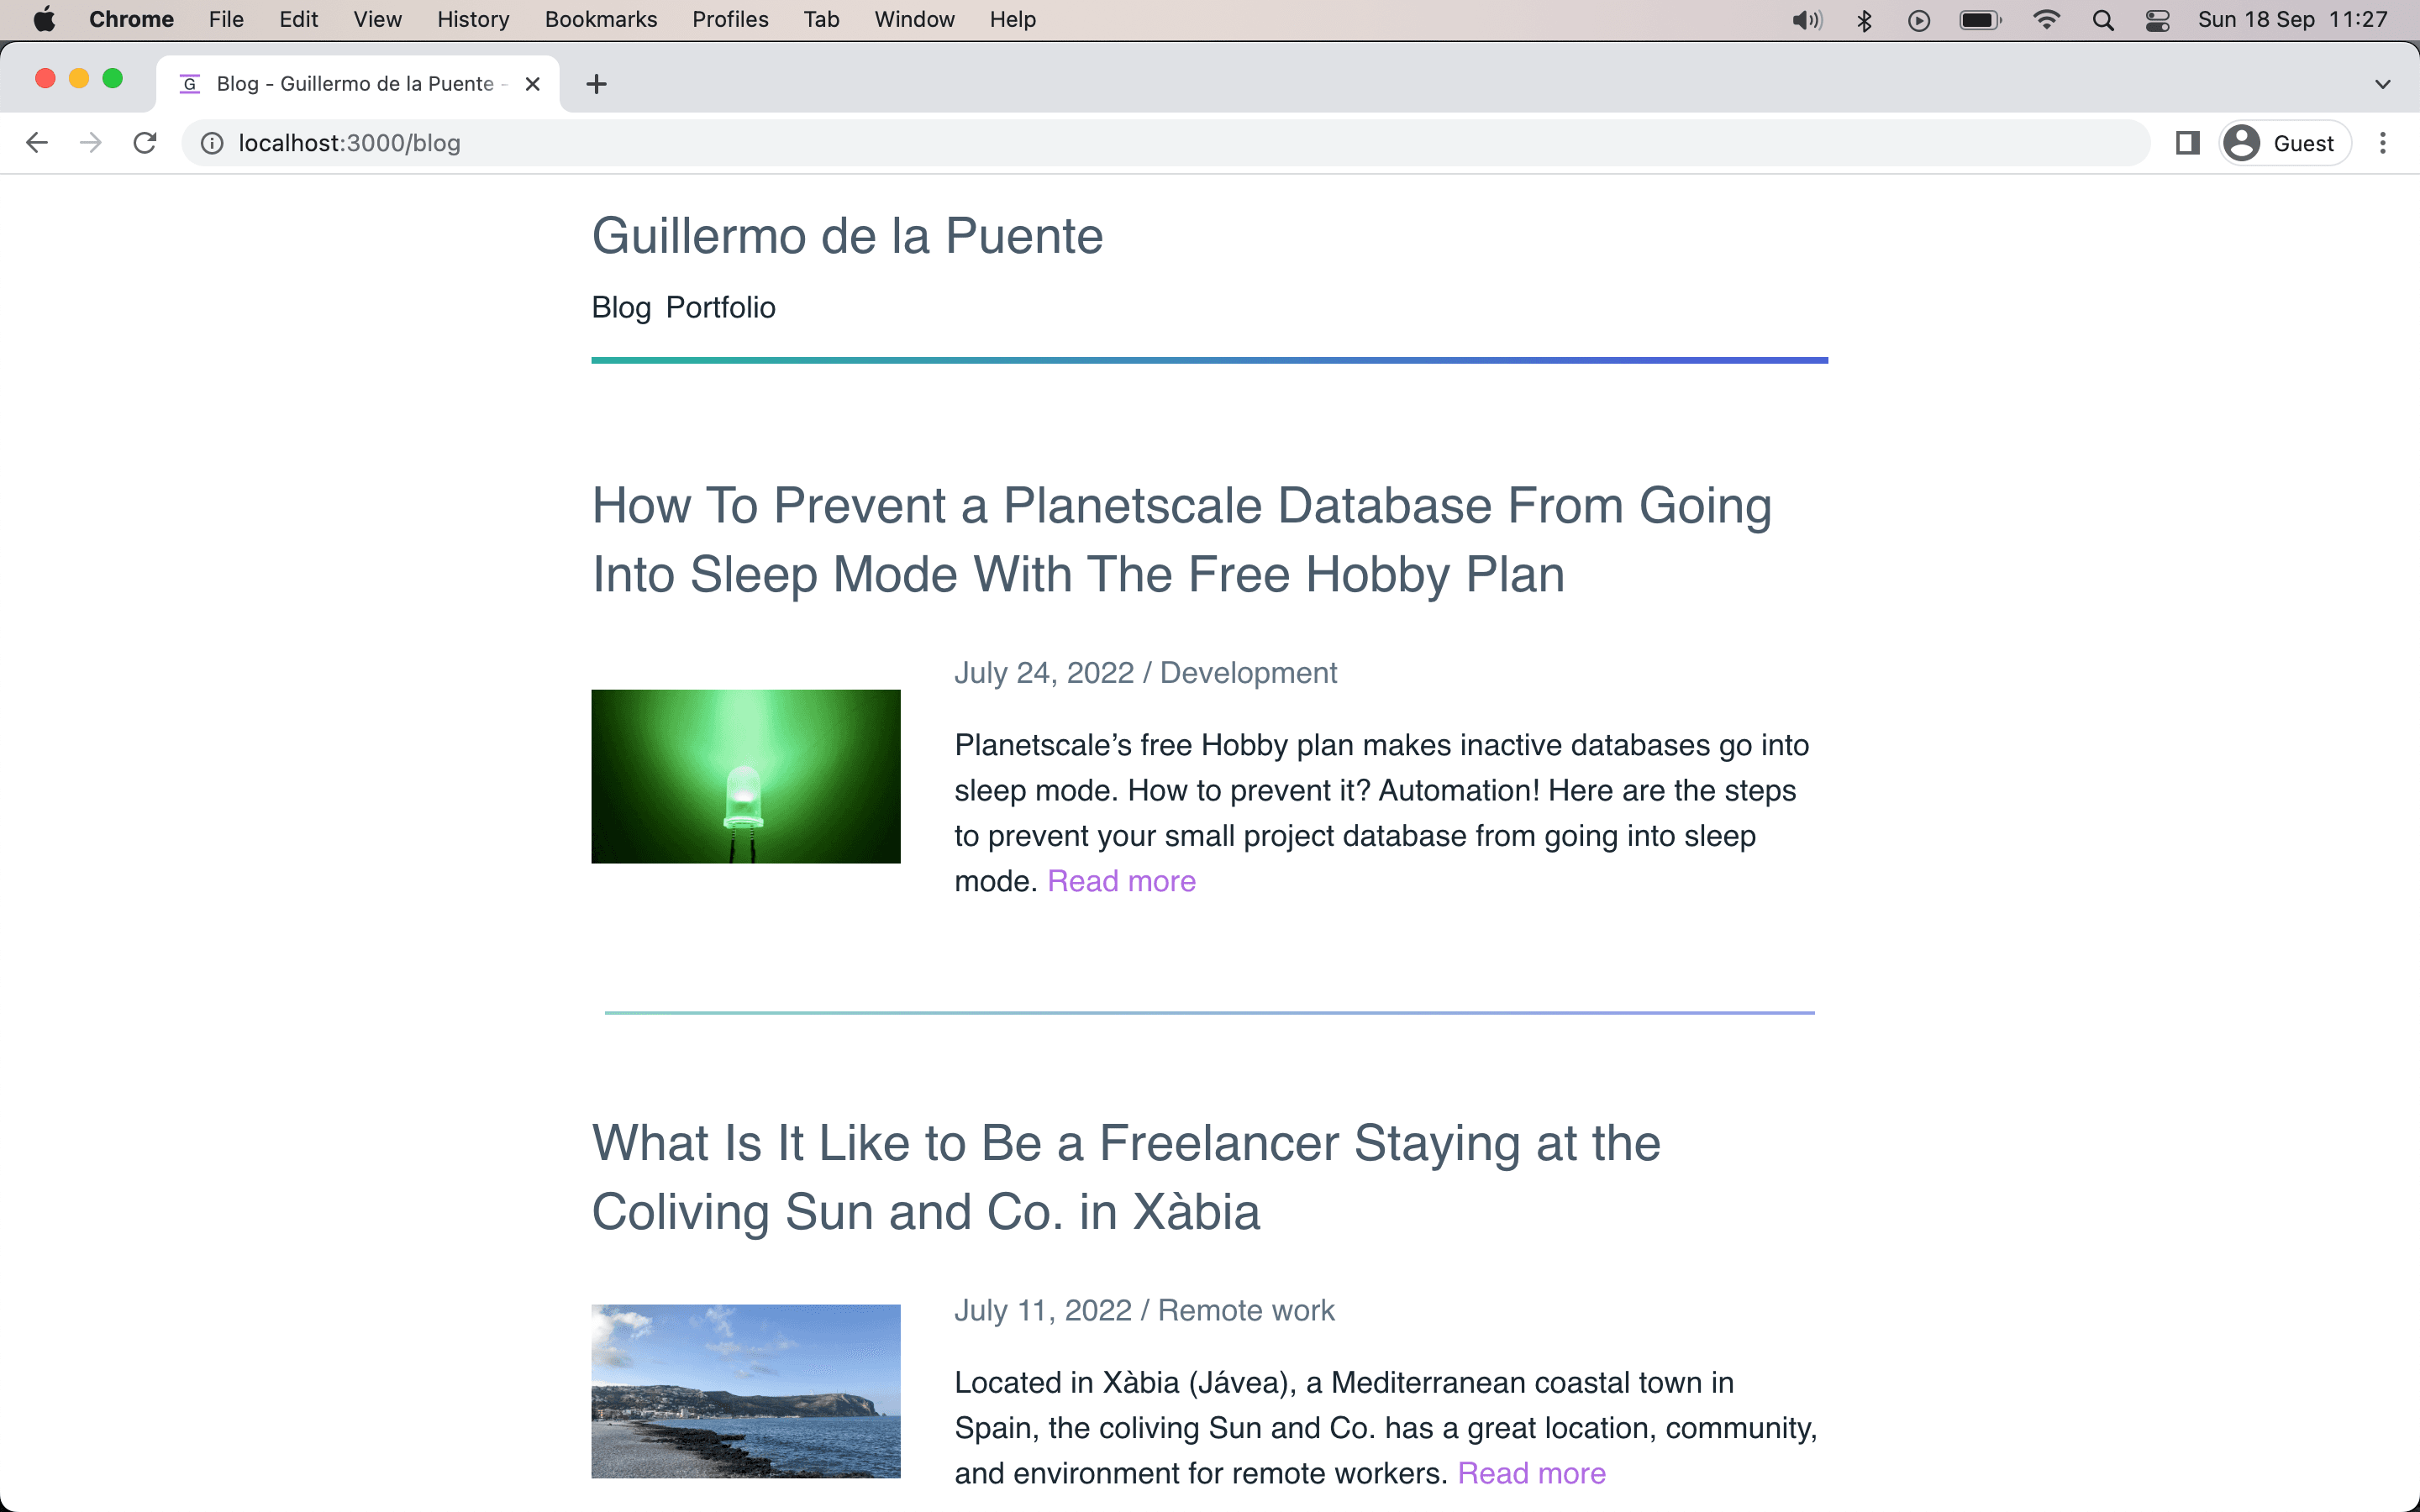Image resolution: width=2420 pixels, height=1512 pixels.
Task: Click Read more on the Planetscale article
Action: 1121,881
